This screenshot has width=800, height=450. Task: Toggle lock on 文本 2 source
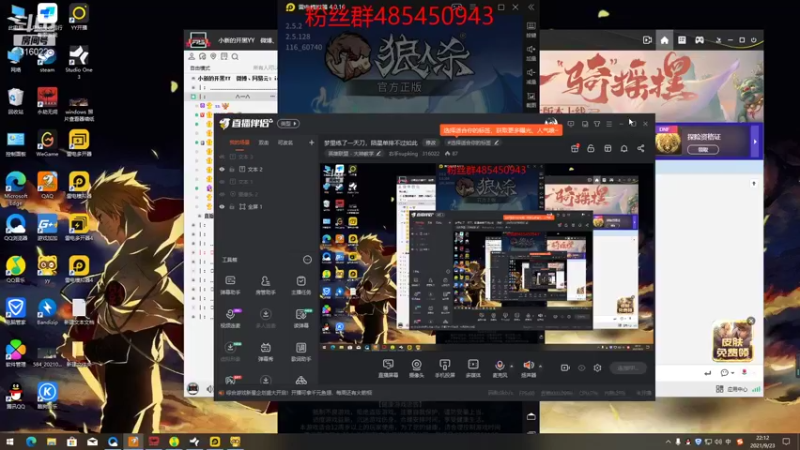tap(232, 169)
